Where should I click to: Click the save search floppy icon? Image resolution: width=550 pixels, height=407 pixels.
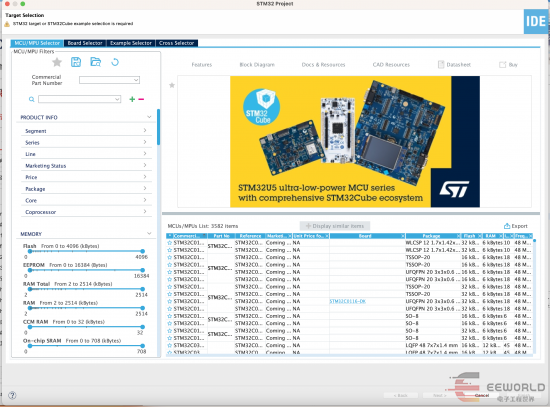76,62
